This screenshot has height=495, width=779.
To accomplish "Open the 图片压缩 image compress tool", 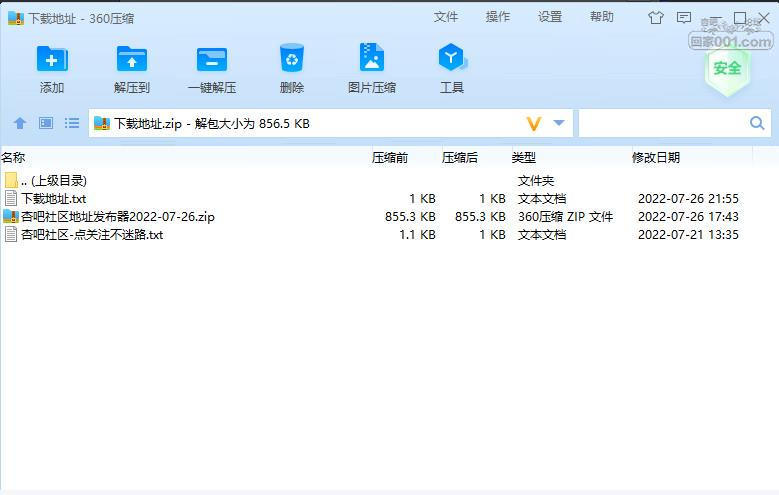I will [372, 58].
